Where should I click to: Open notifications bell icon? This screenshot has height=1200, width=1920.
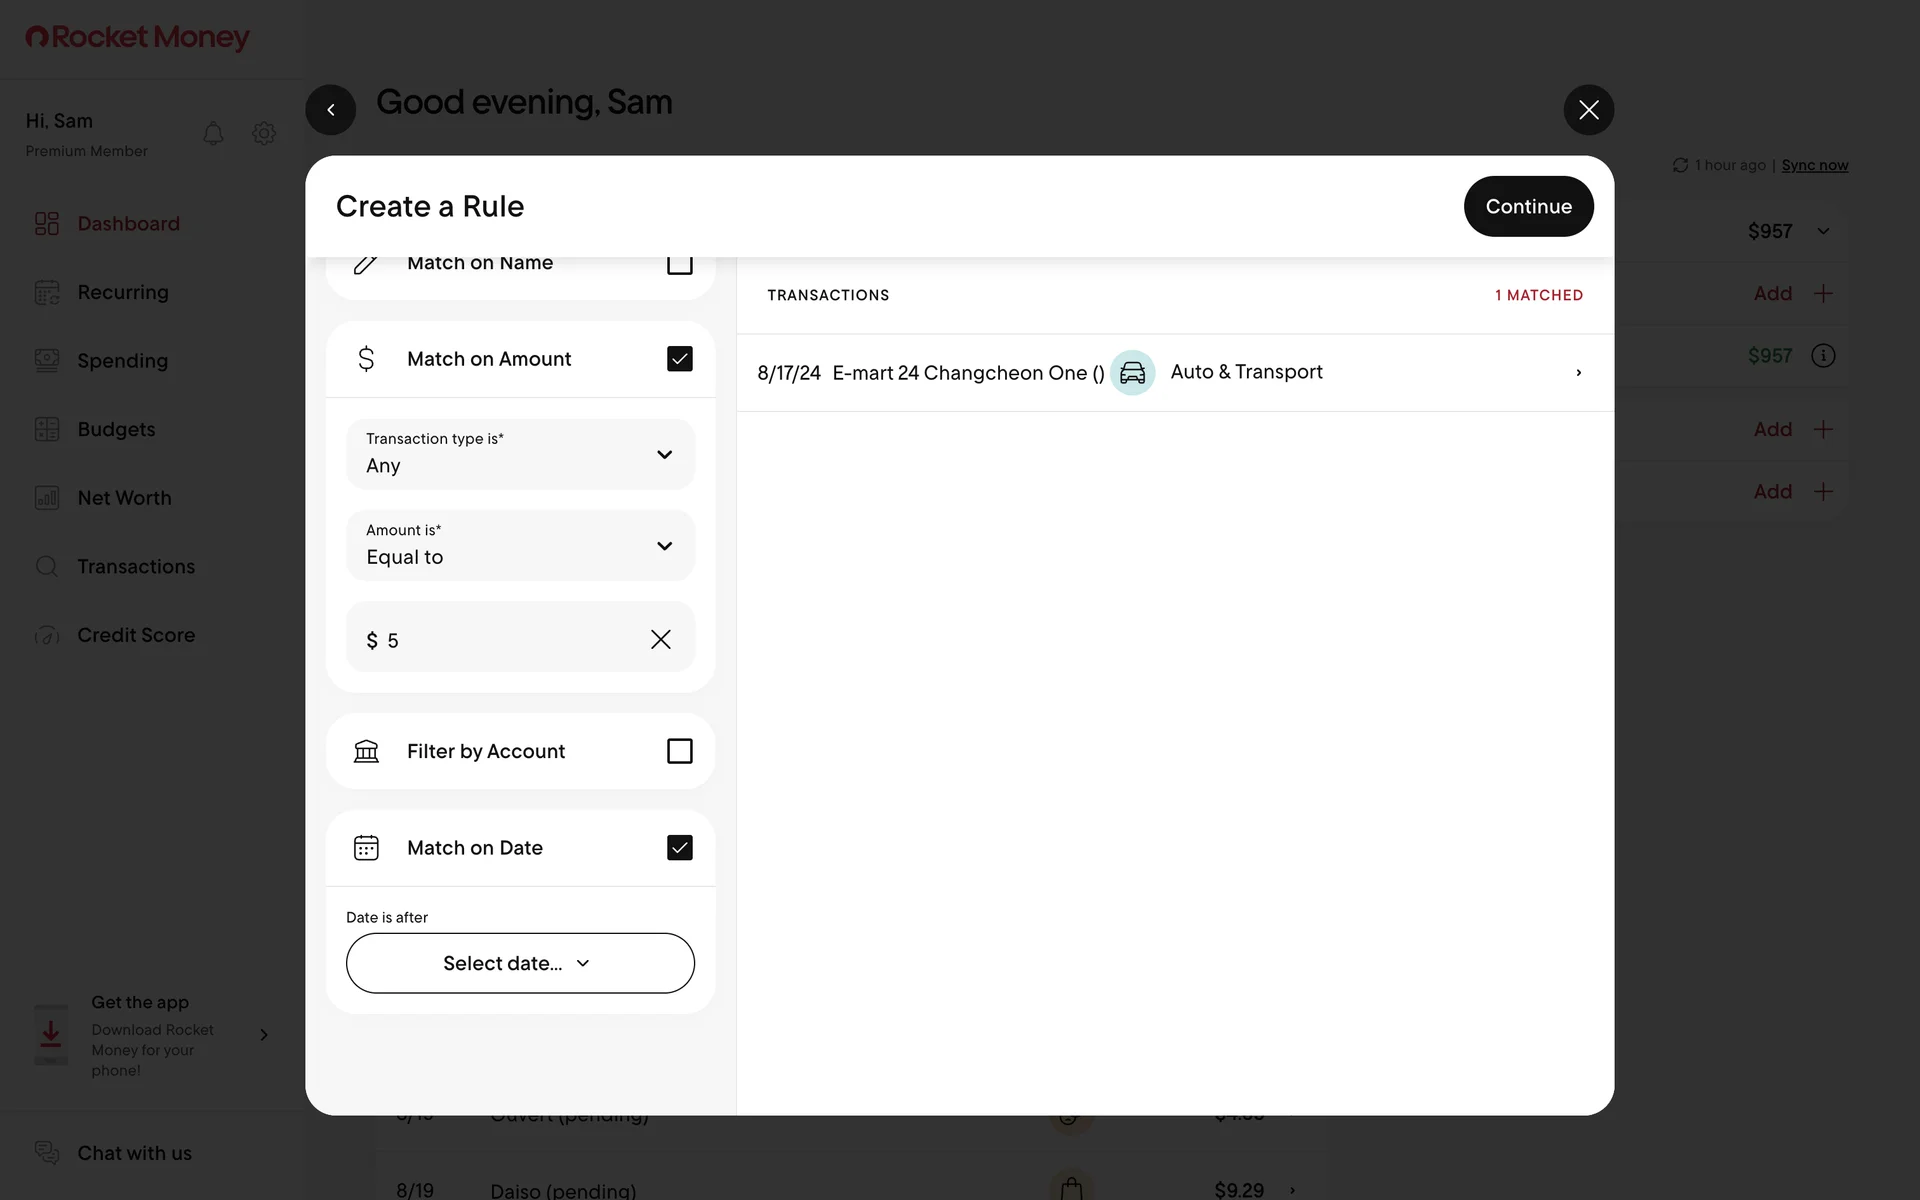(213, 133)
